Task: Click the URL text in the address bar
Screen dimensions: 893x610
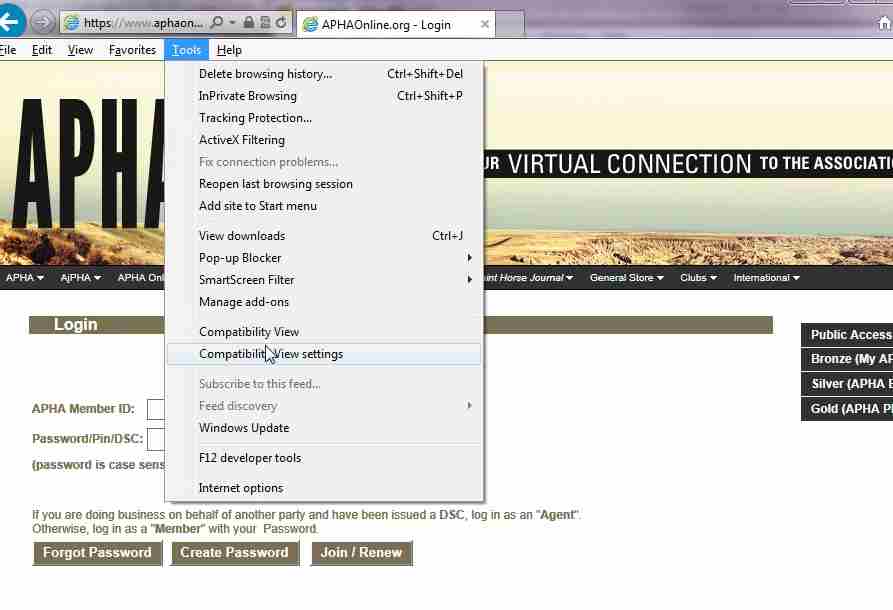Action: tap(143, 23)
